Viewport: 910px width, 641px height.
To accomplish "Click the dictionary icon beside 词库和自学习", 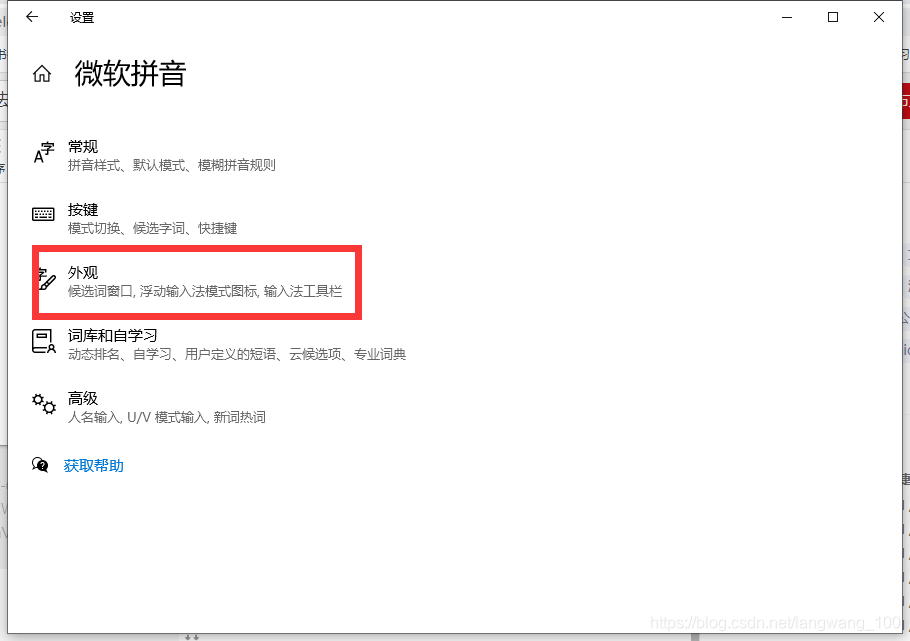I will [x=44, y=341].
